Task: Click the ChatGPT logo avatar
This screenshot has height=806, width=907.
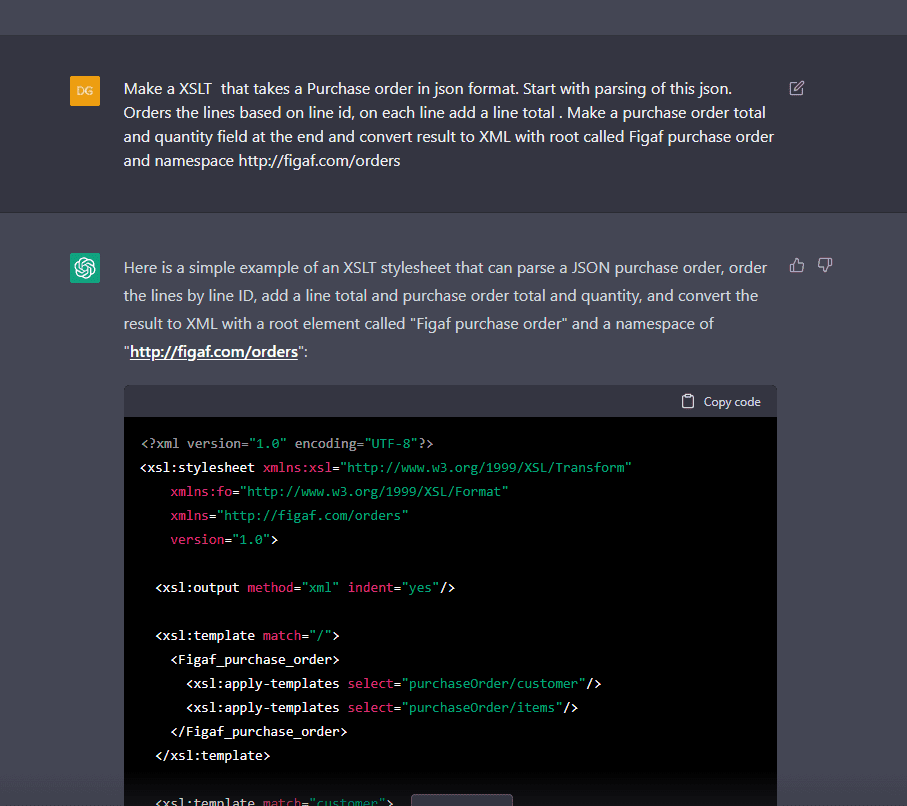Action: 85,268
